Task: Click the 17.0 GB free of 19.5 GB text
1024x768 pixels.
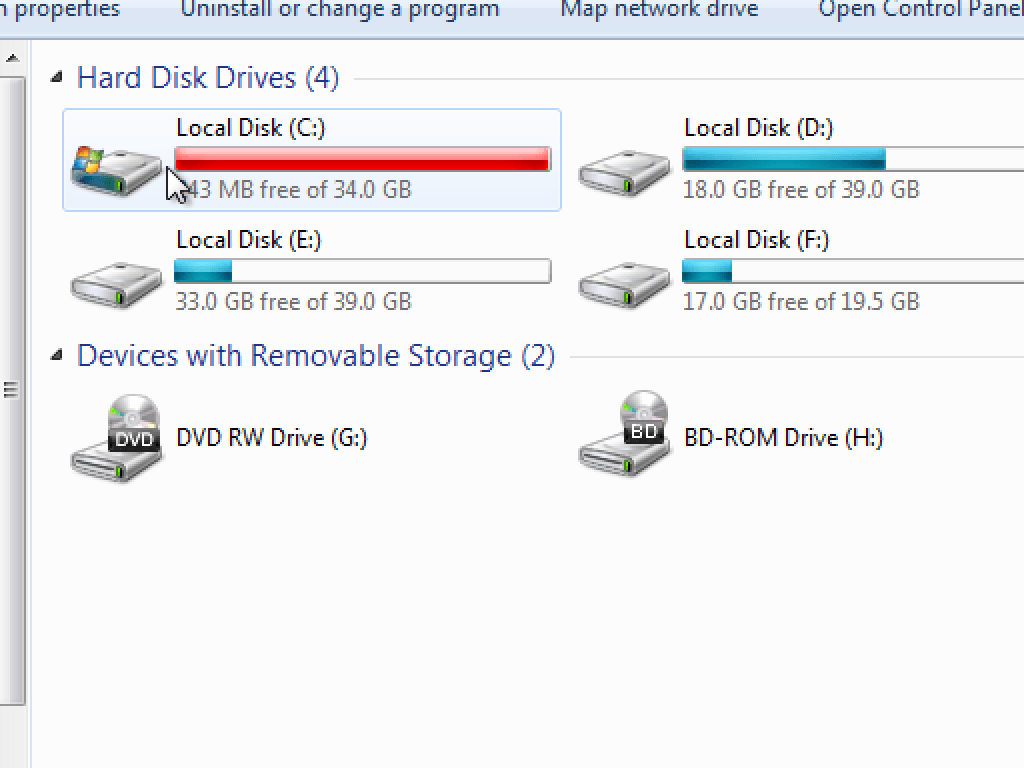Action: coord(800,302)
